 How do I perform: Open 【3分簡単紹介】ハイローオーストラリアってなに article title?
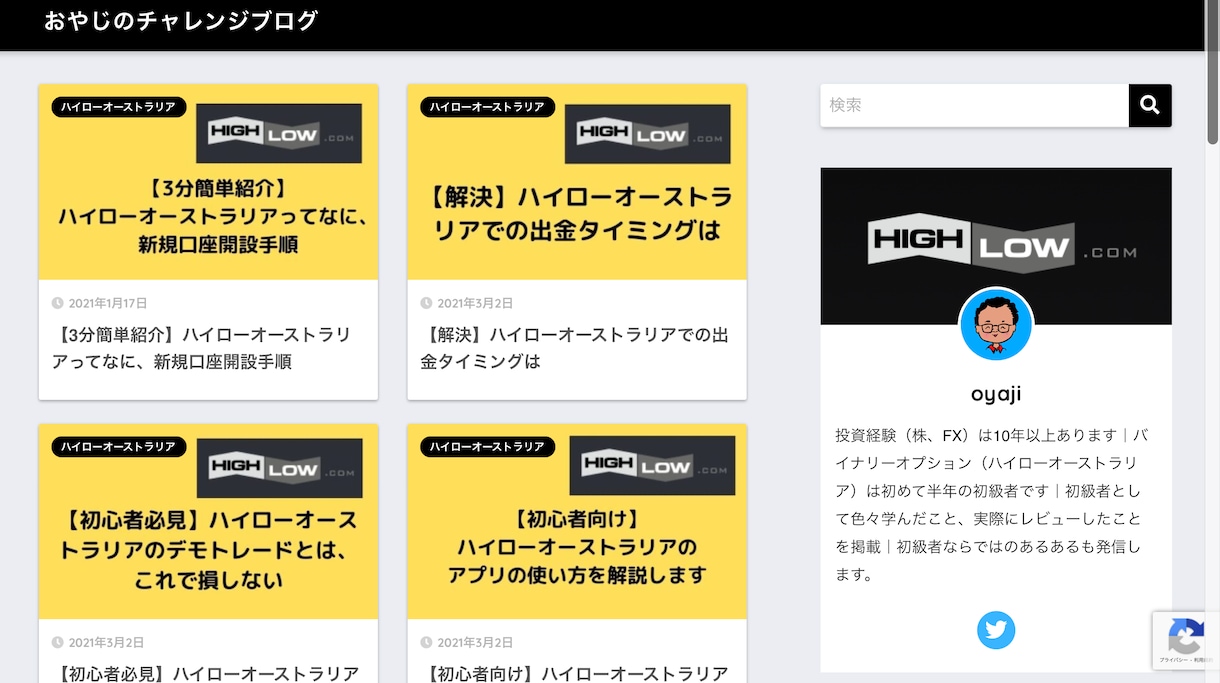pos(201,348)
